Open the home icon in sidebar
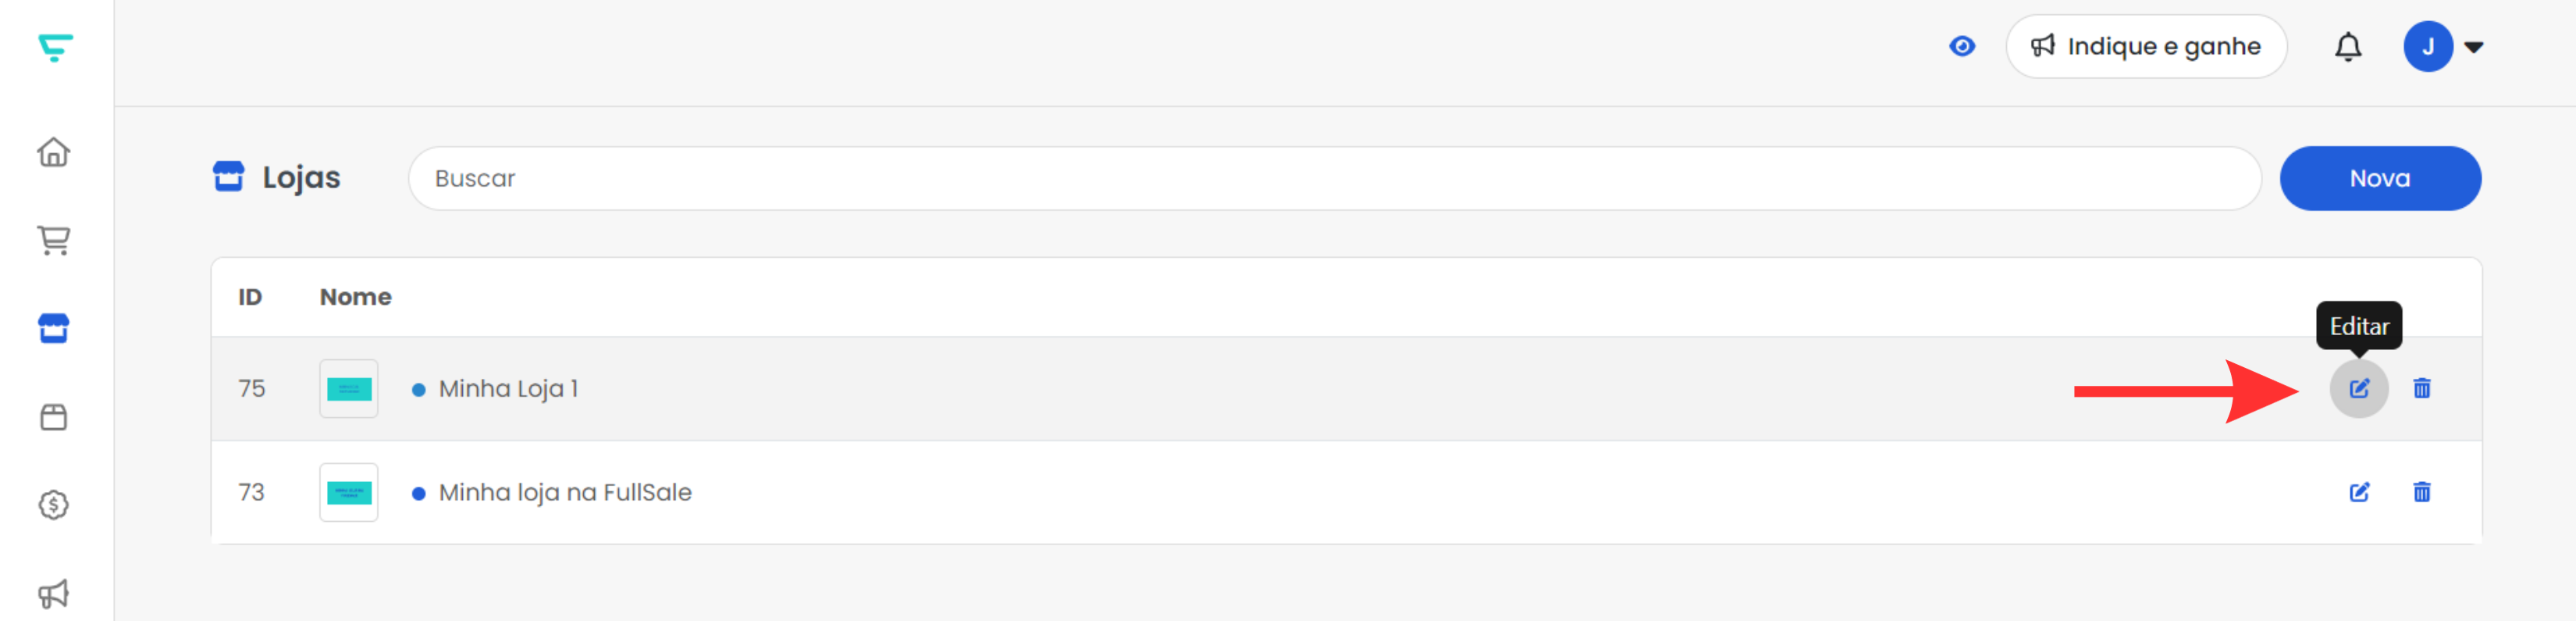Screen dimensions: 2576x621 pyautogui.click(x=54, y=152)
